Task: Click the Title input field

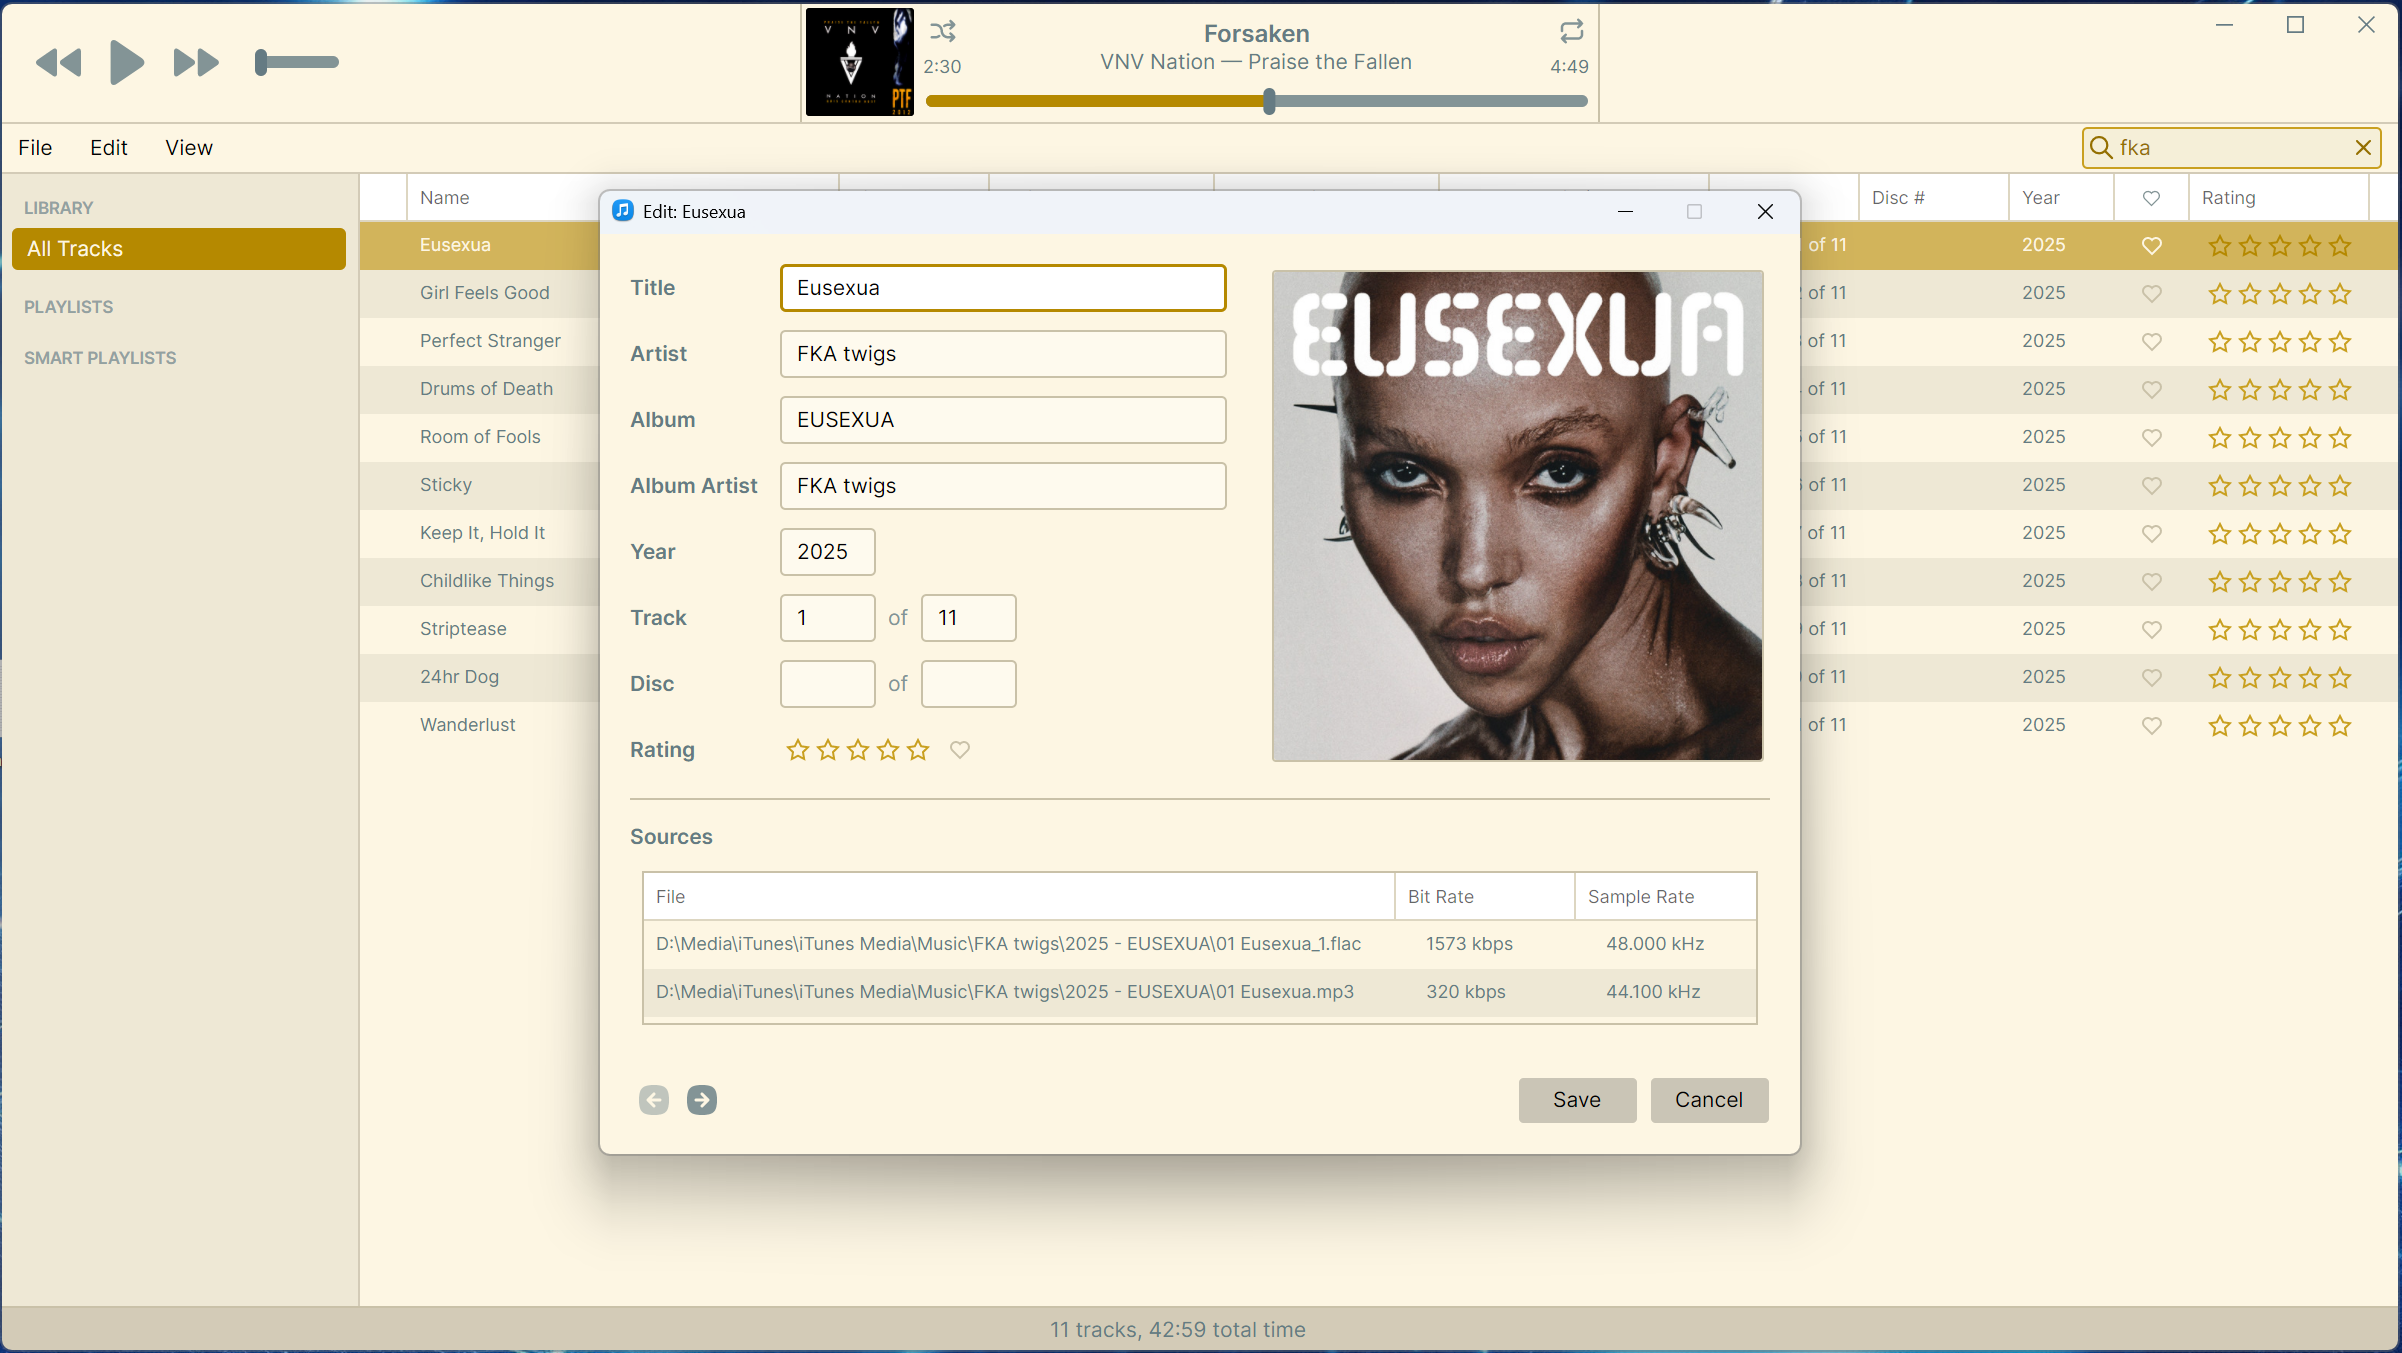Action: 1003,288
